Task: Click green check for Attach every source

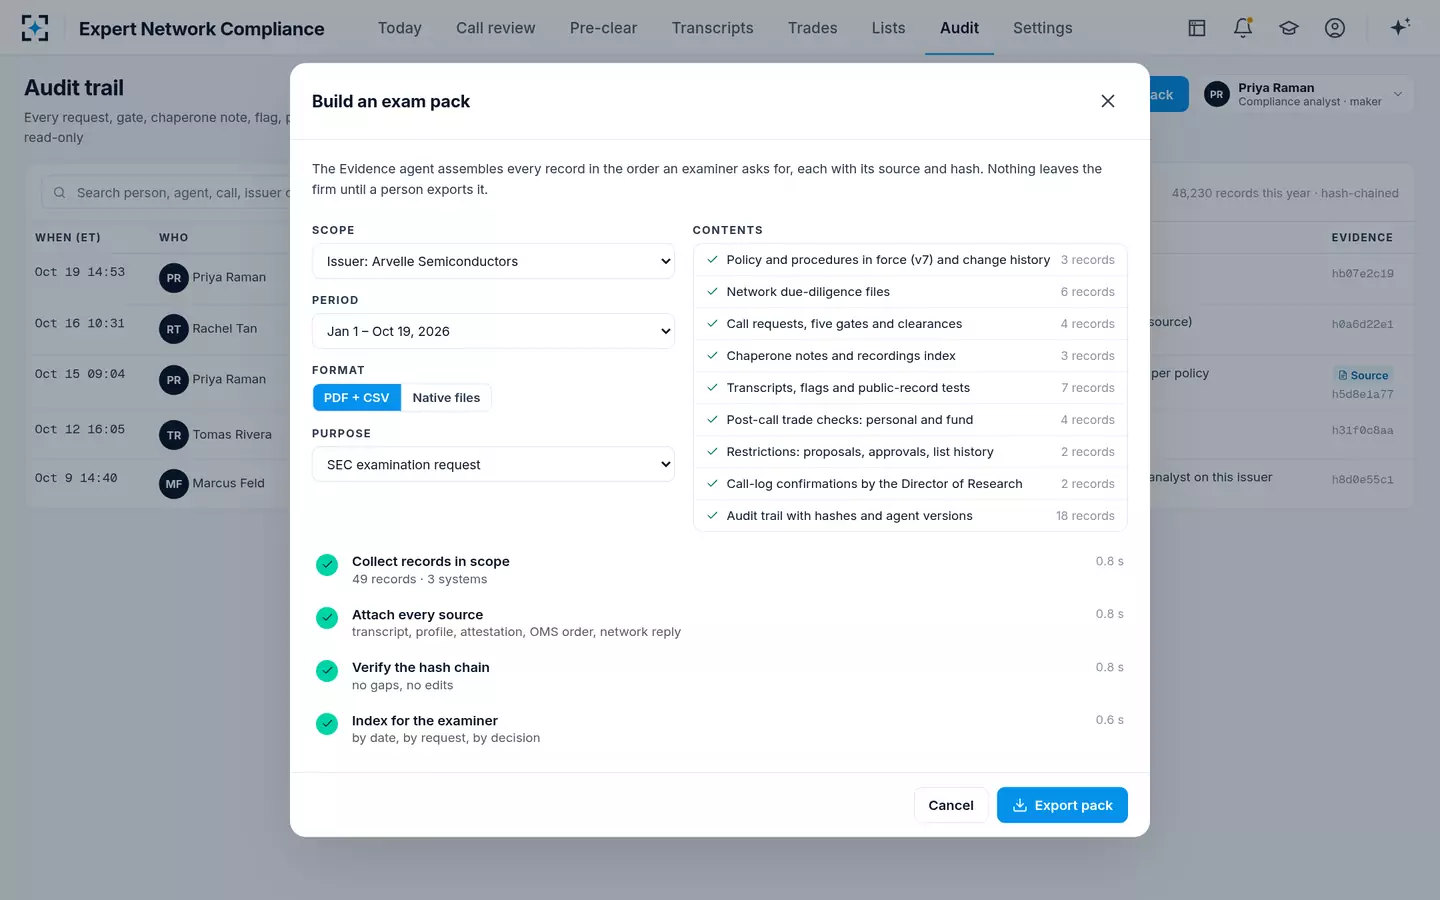Action: pyautogui.click(x=327, y=618)
